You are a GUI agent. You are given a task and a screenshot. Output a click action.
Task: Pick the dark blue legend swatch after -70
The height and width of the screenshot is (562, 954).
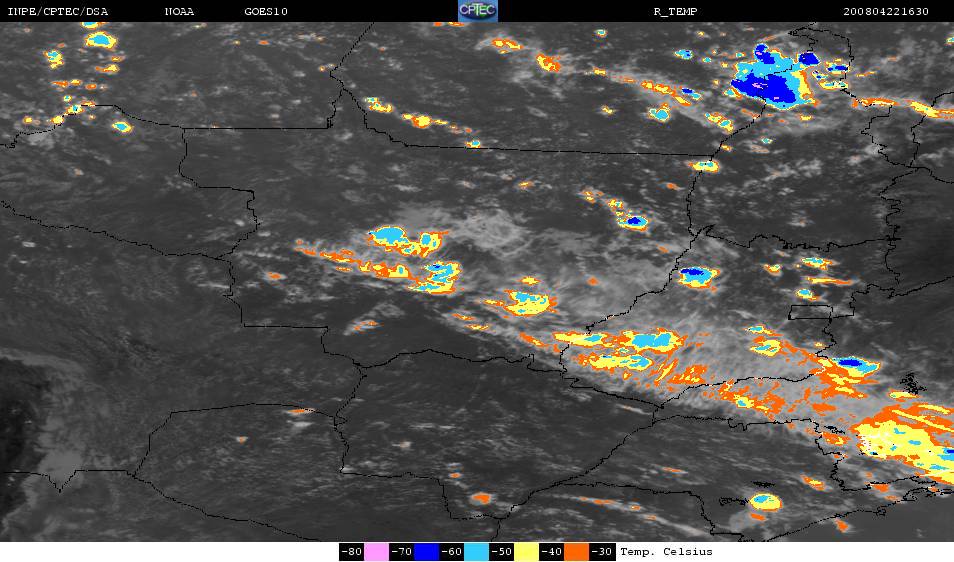click(x=427, y=552)
